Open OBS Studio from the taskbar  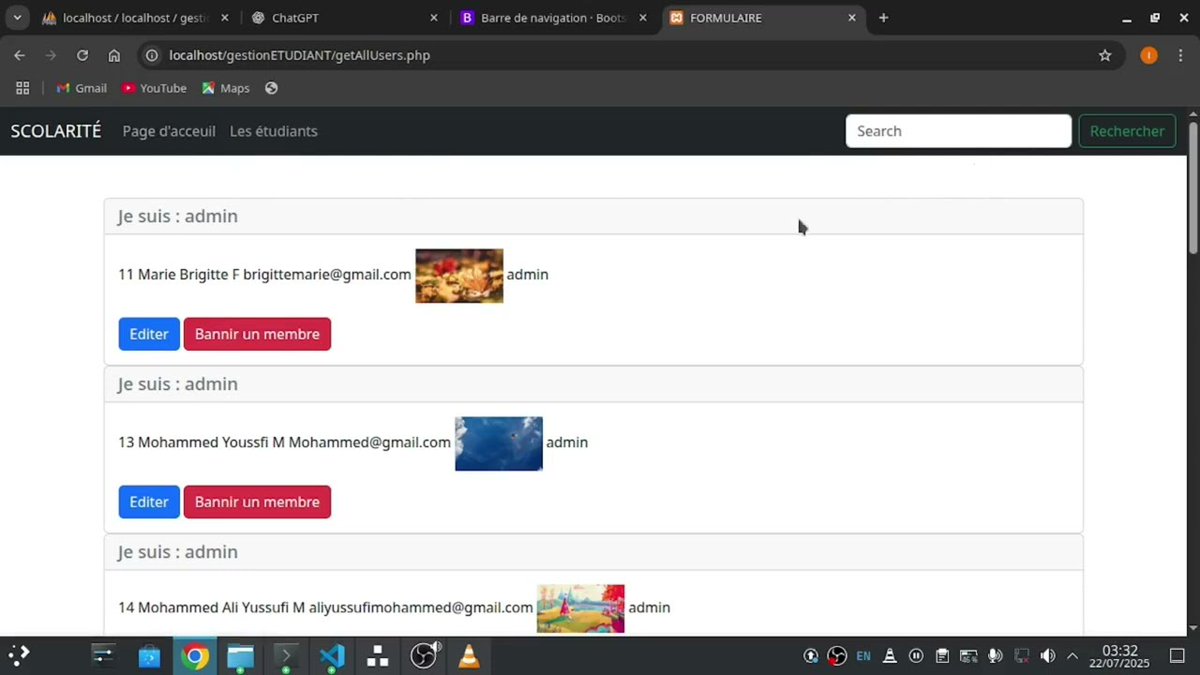(x=423, y=656)
